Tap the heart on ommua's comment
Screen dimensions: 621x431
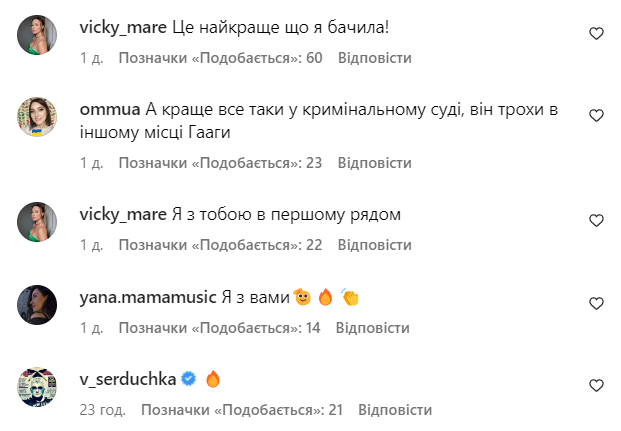[596, 116]
